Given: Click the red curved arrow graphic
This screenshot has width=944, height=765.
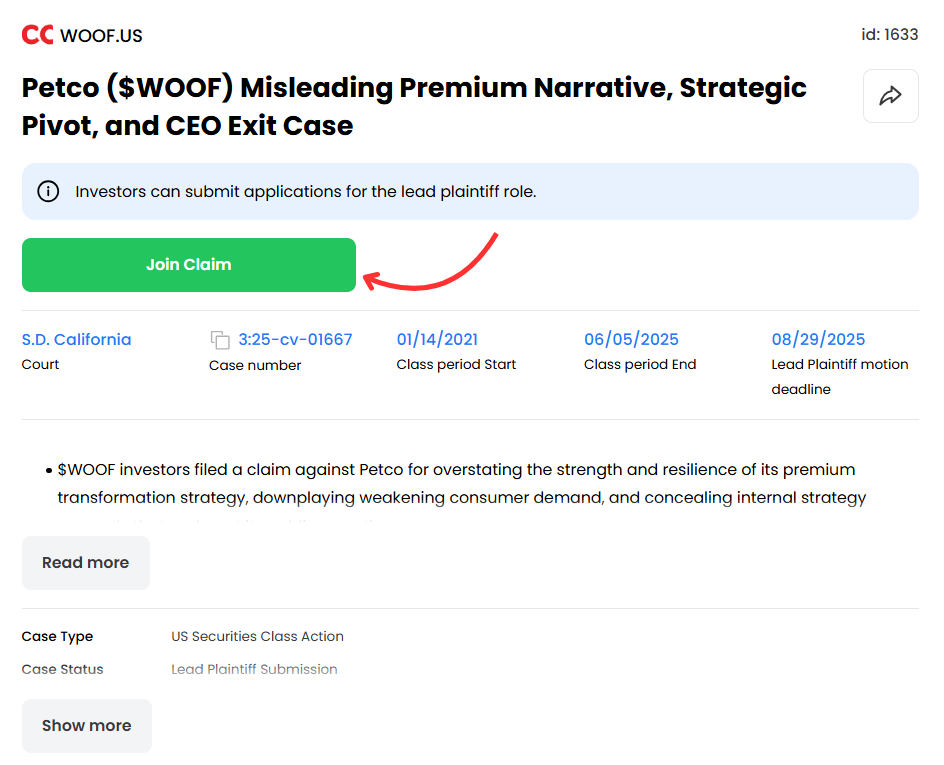Looking at the screenshot, I should coord(430,262).
